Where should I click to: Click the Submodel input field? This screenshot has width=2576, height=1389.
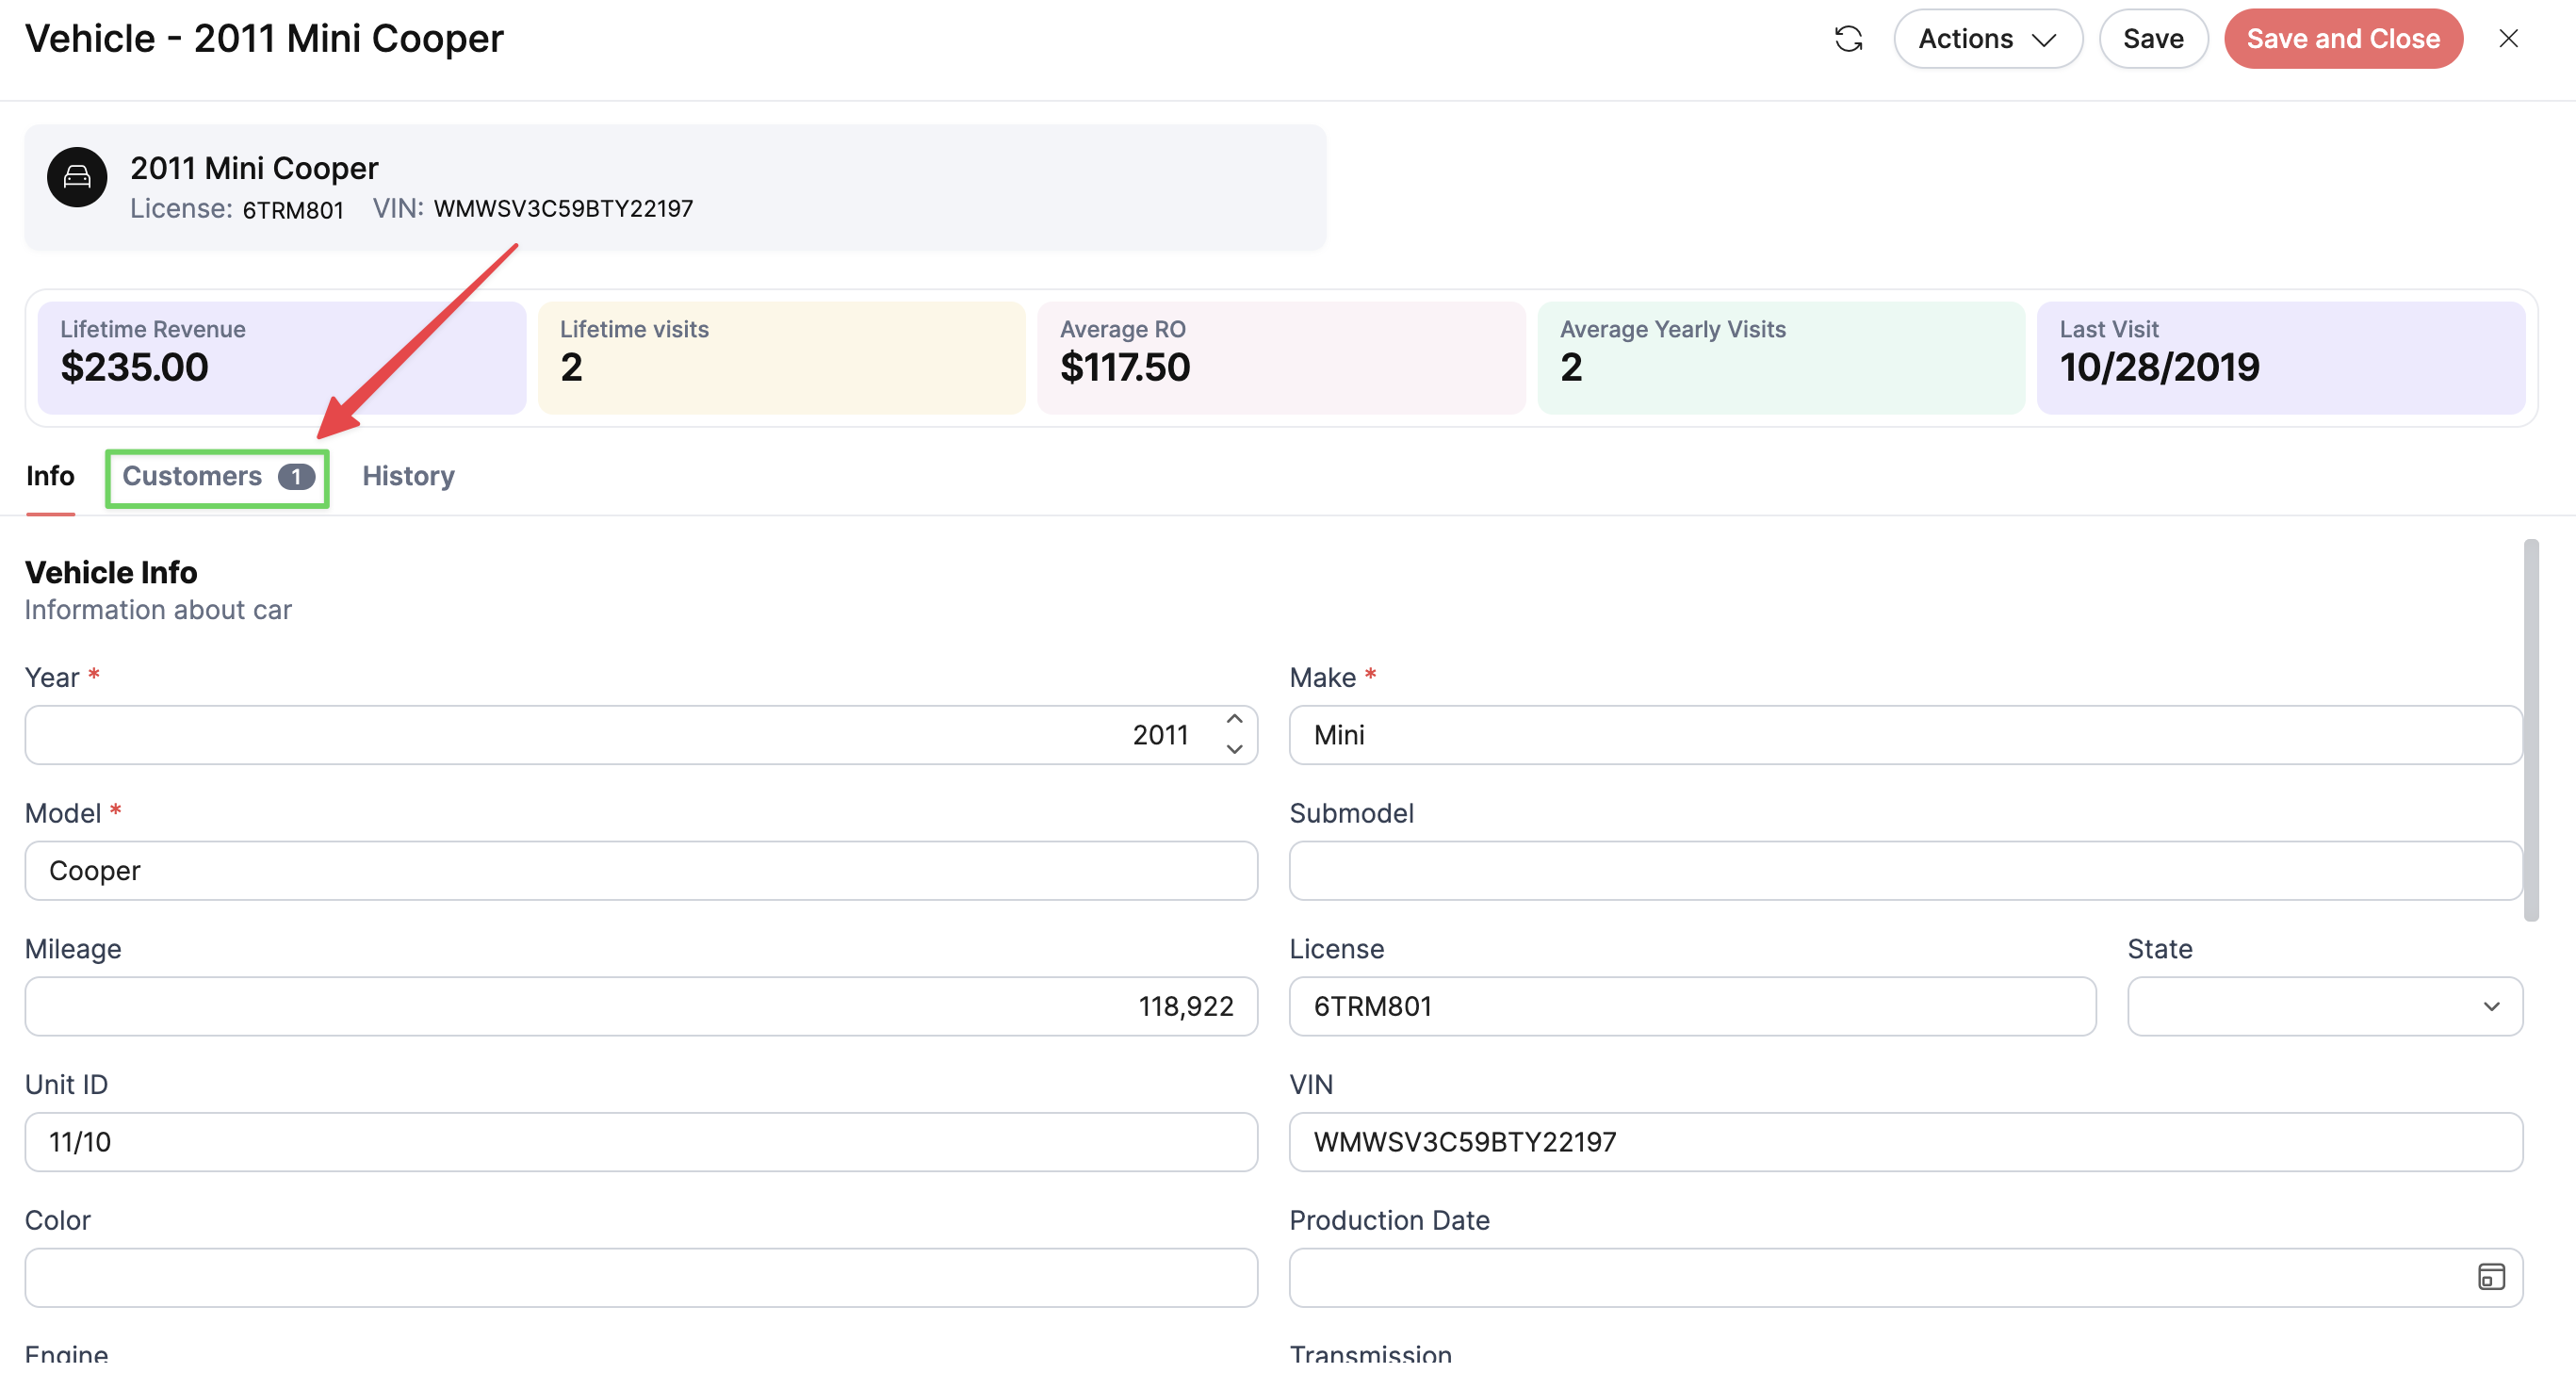point(1905,871)
